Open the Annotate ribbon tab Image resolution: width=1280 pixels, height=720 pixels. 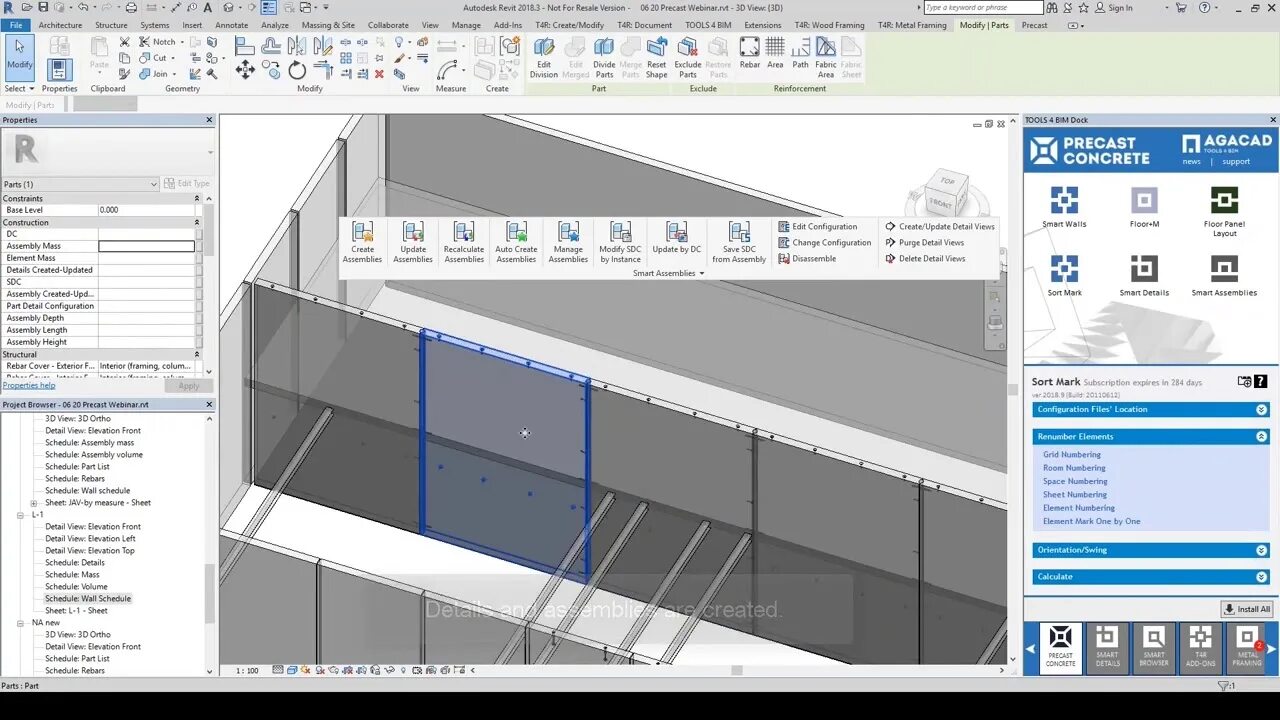click(x=231, y=25)
